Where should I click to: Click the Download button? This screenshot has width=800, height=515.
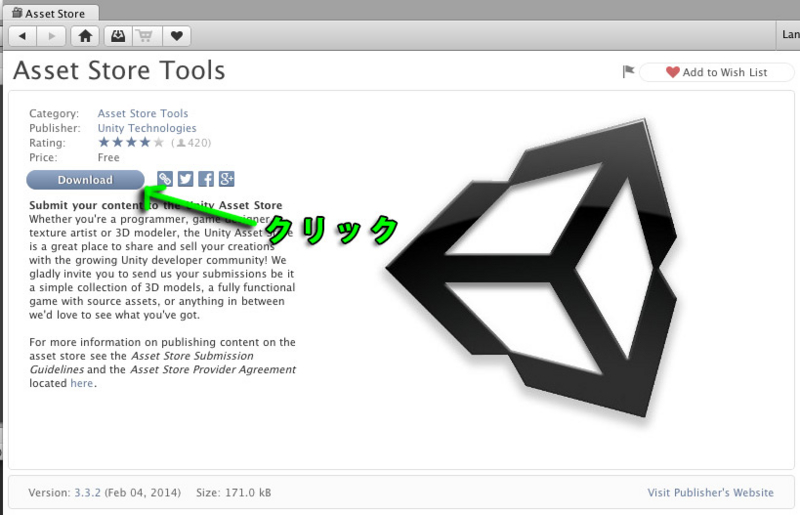coord(85,180)
